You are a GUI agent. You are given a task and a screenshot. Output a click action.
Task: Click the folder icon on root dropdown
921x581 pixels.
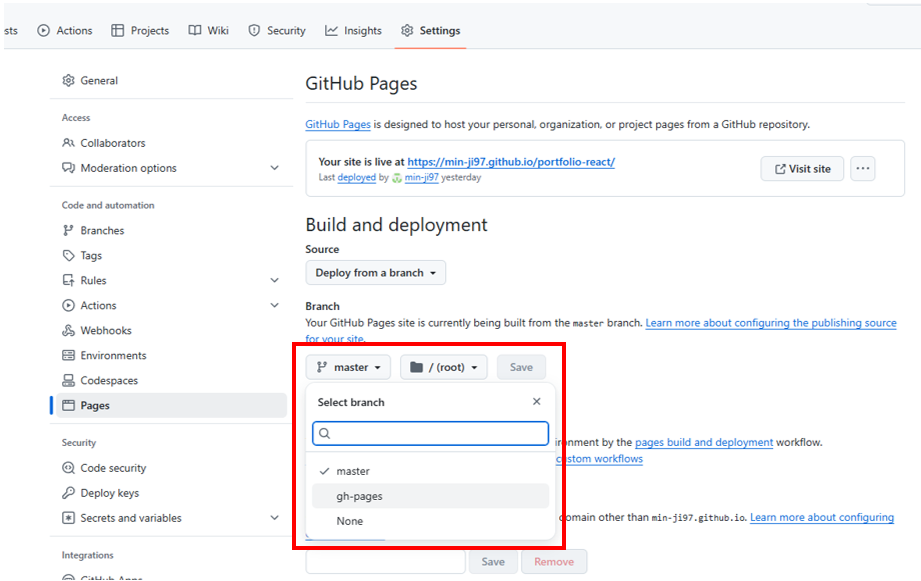pyautogui.click(x=416, y=367)
